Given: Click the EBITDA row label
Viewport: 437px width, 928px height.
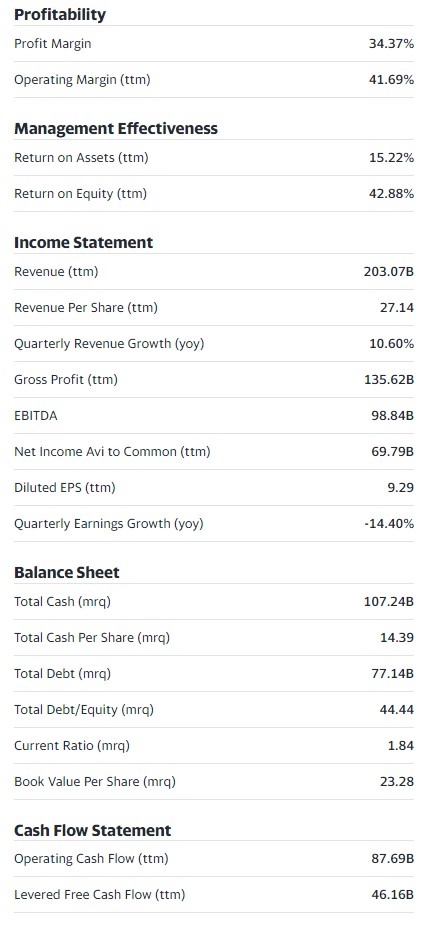Looking at the screenshot, I should [36, 415].
